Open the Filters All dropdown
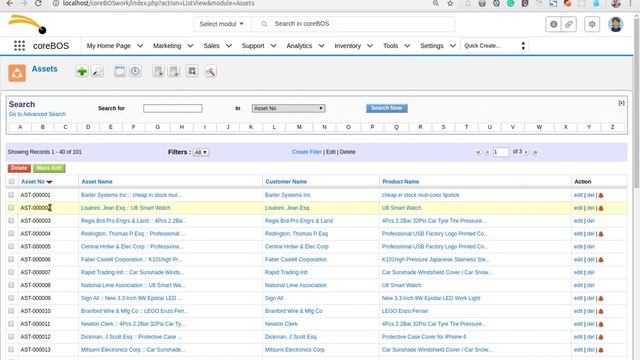Image resolution: width=640 pixels, height=360 pixels. click(x=200, y=152)
